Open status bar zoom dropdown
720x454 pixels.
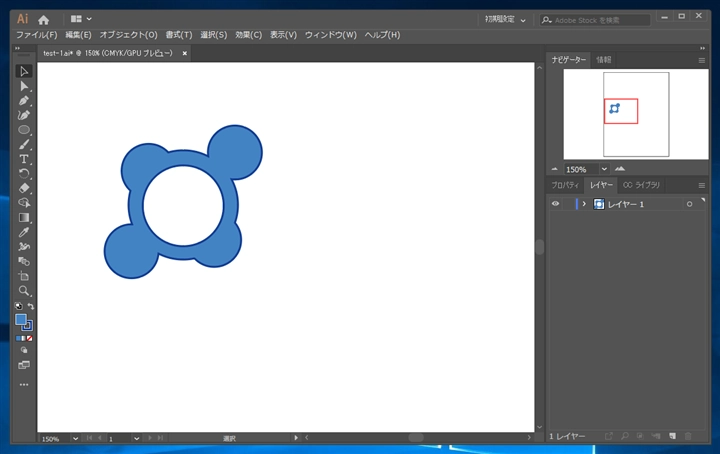[x=75, y=438]
